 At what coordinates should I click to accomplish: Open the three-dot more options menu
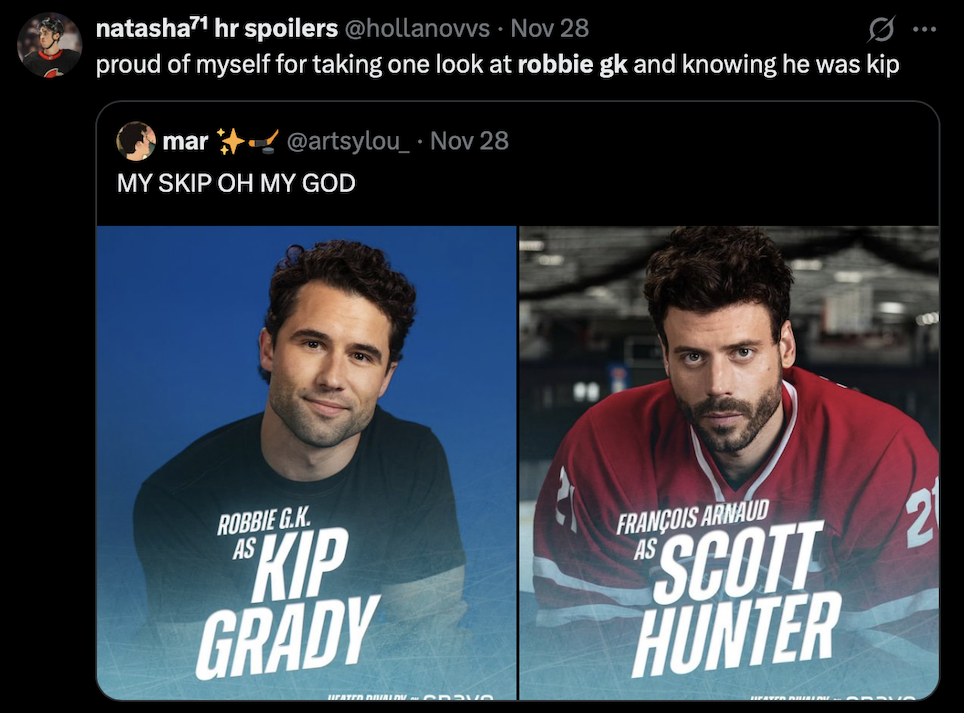(x=924, y=29)
